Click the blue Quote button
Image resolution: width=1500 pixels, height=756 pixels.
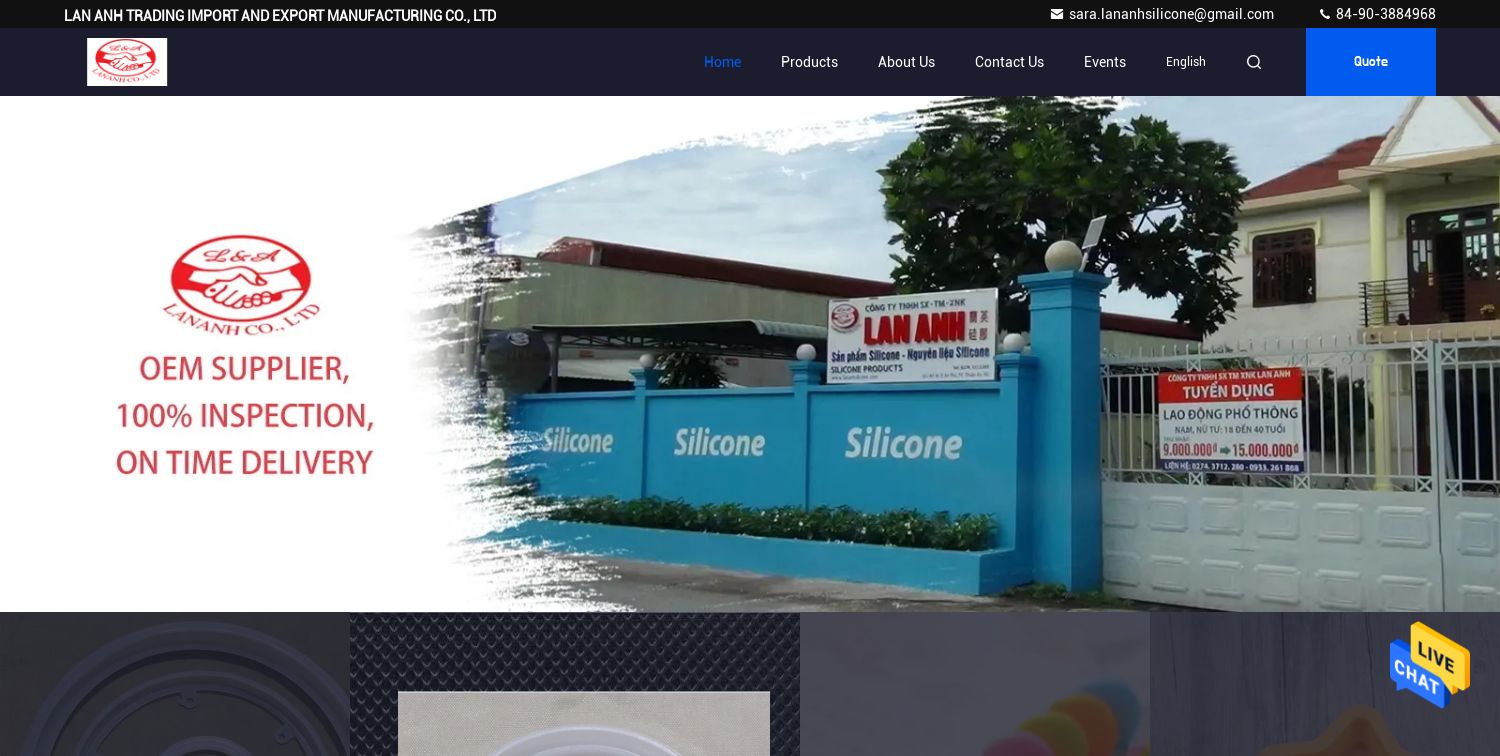1370,62
